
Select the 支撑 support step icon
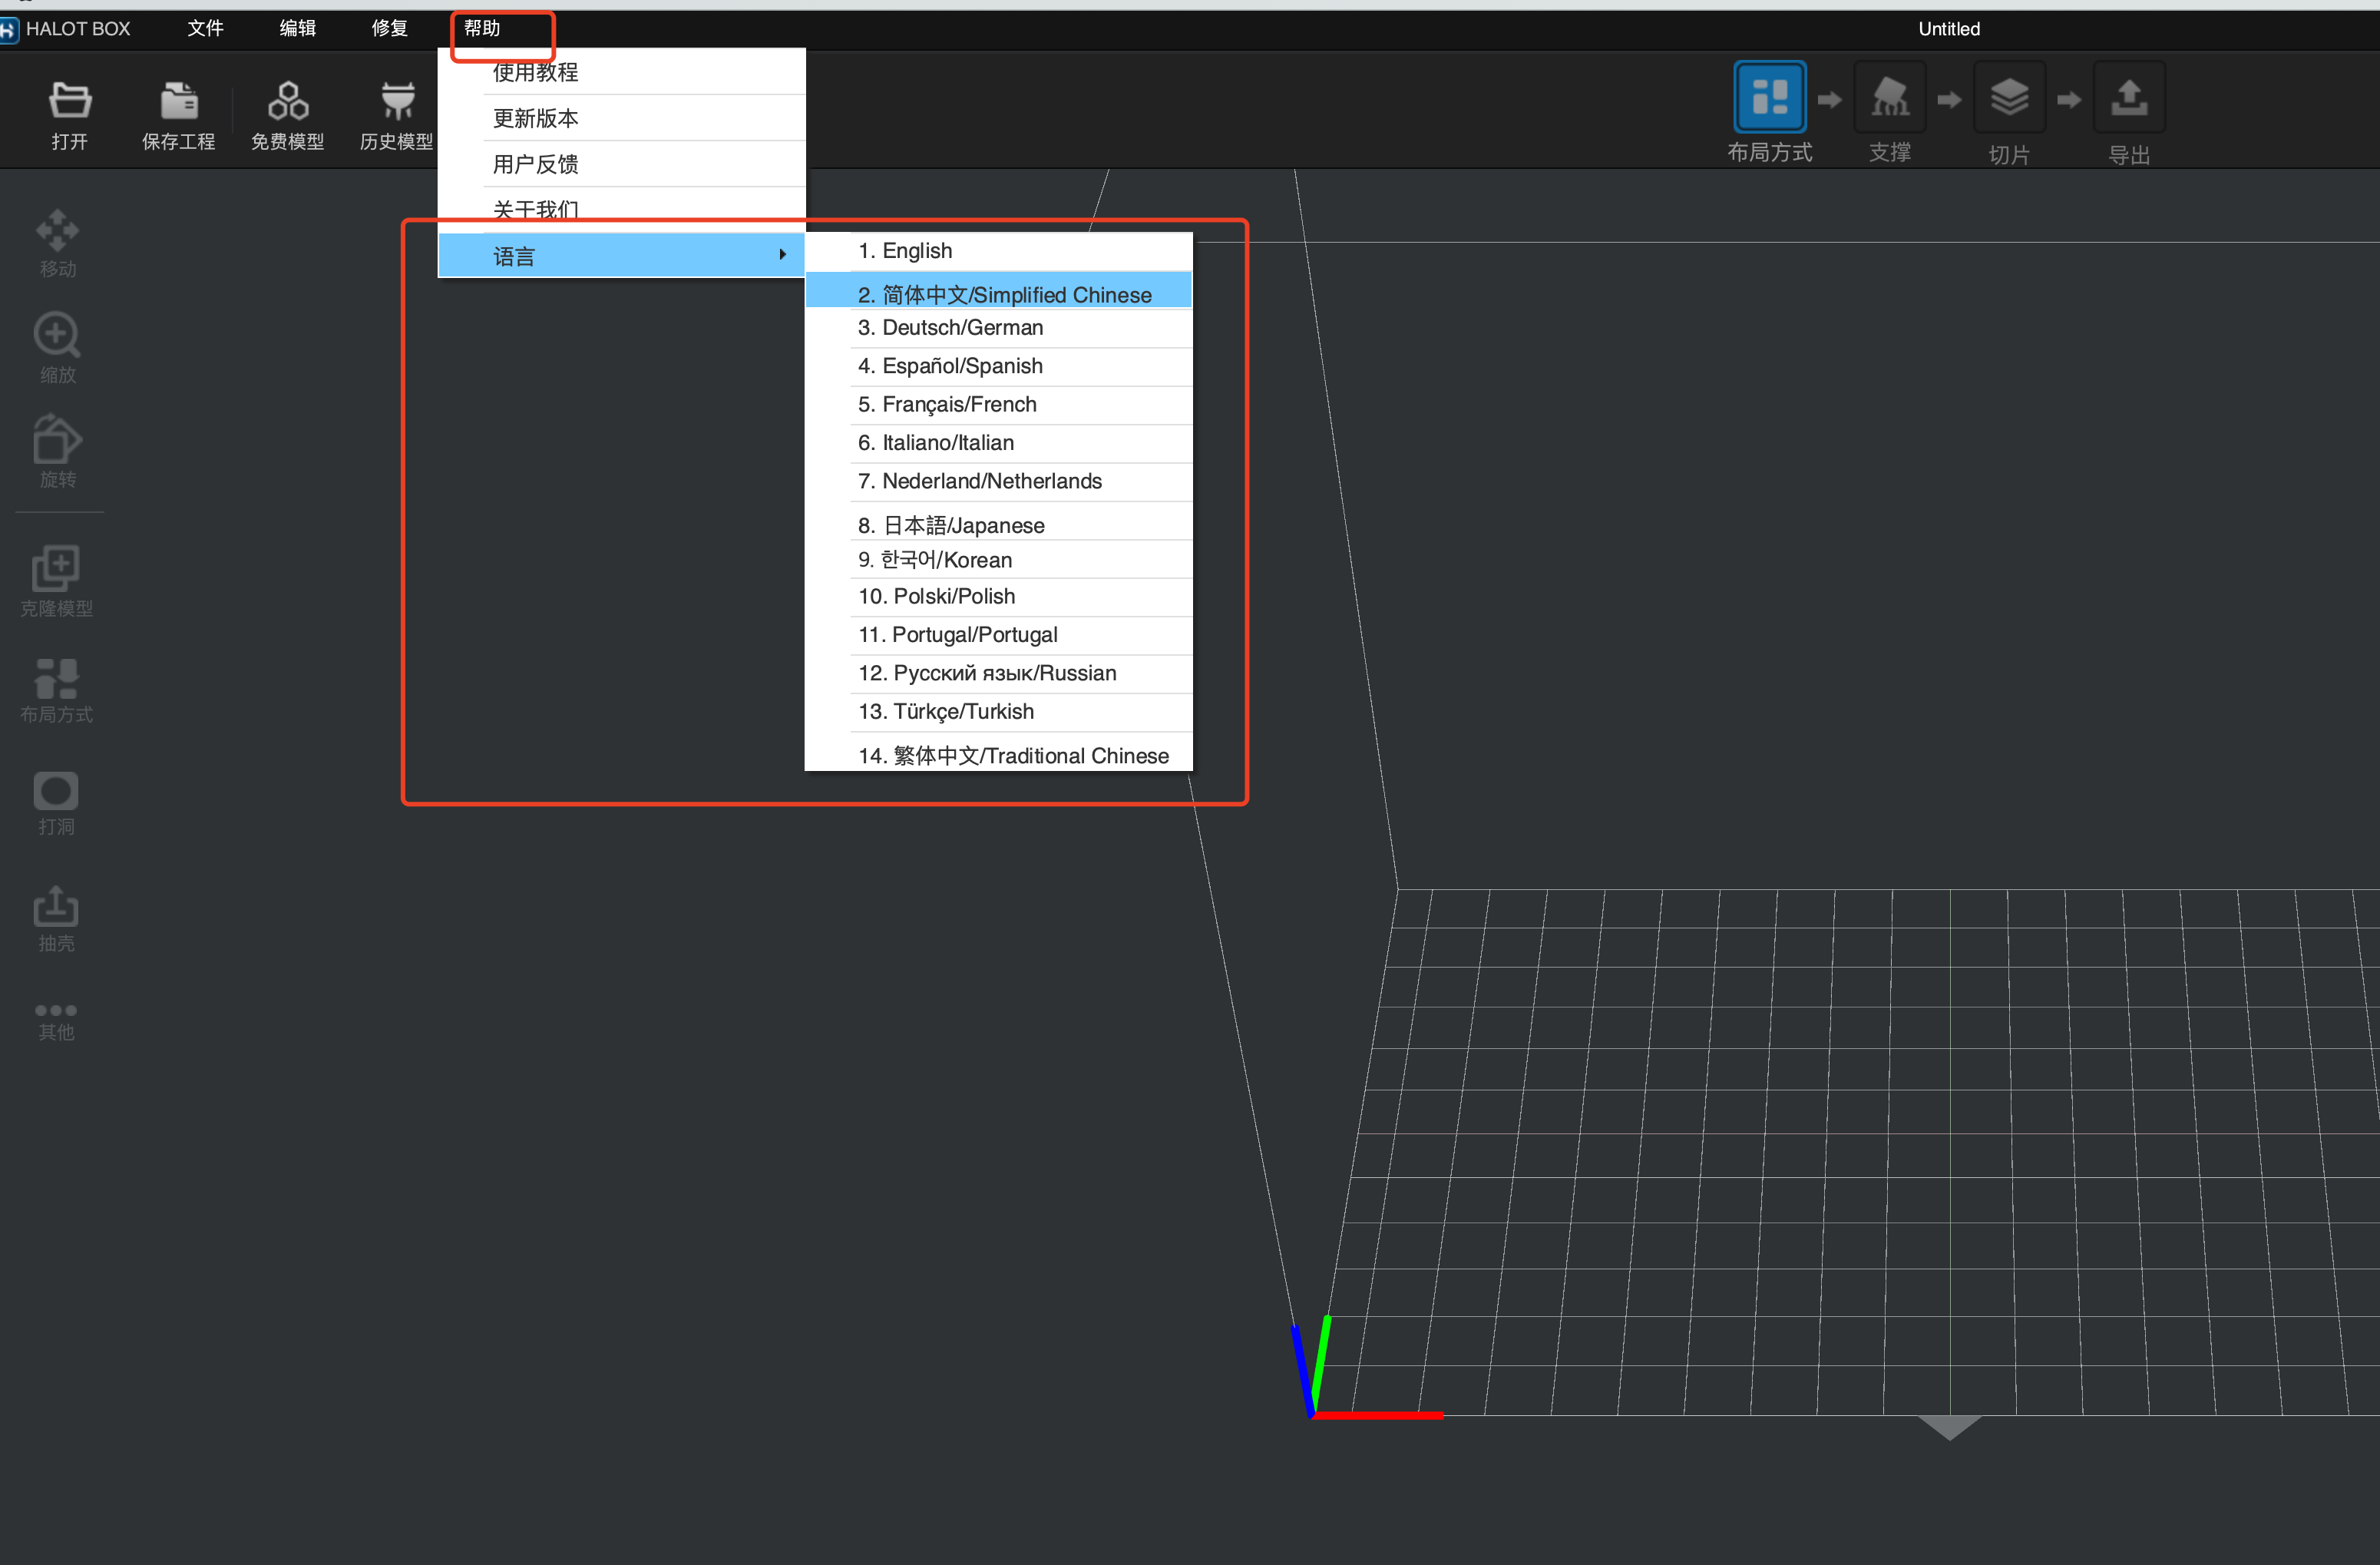click(x=1889, y=98)
